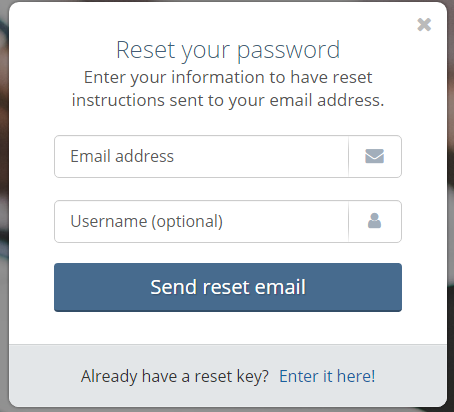
Task: Select the reset instructions paragraph text
Action: (x=228, y=89)
